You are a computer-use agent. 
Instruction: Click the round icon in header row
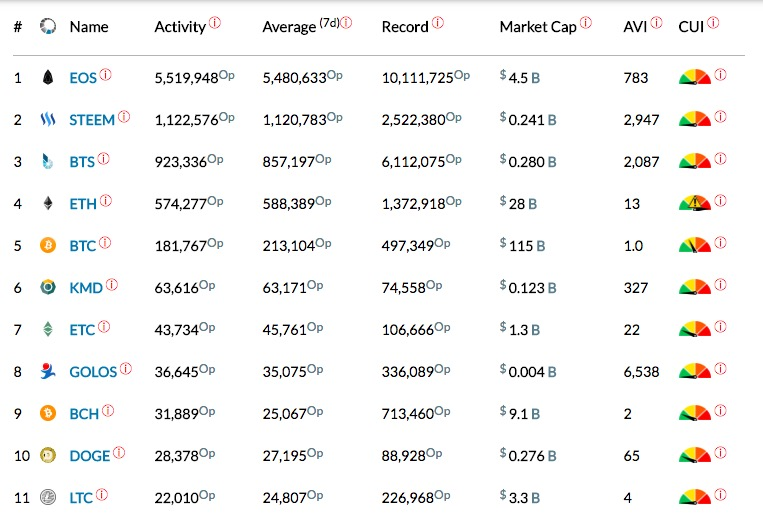47,27
